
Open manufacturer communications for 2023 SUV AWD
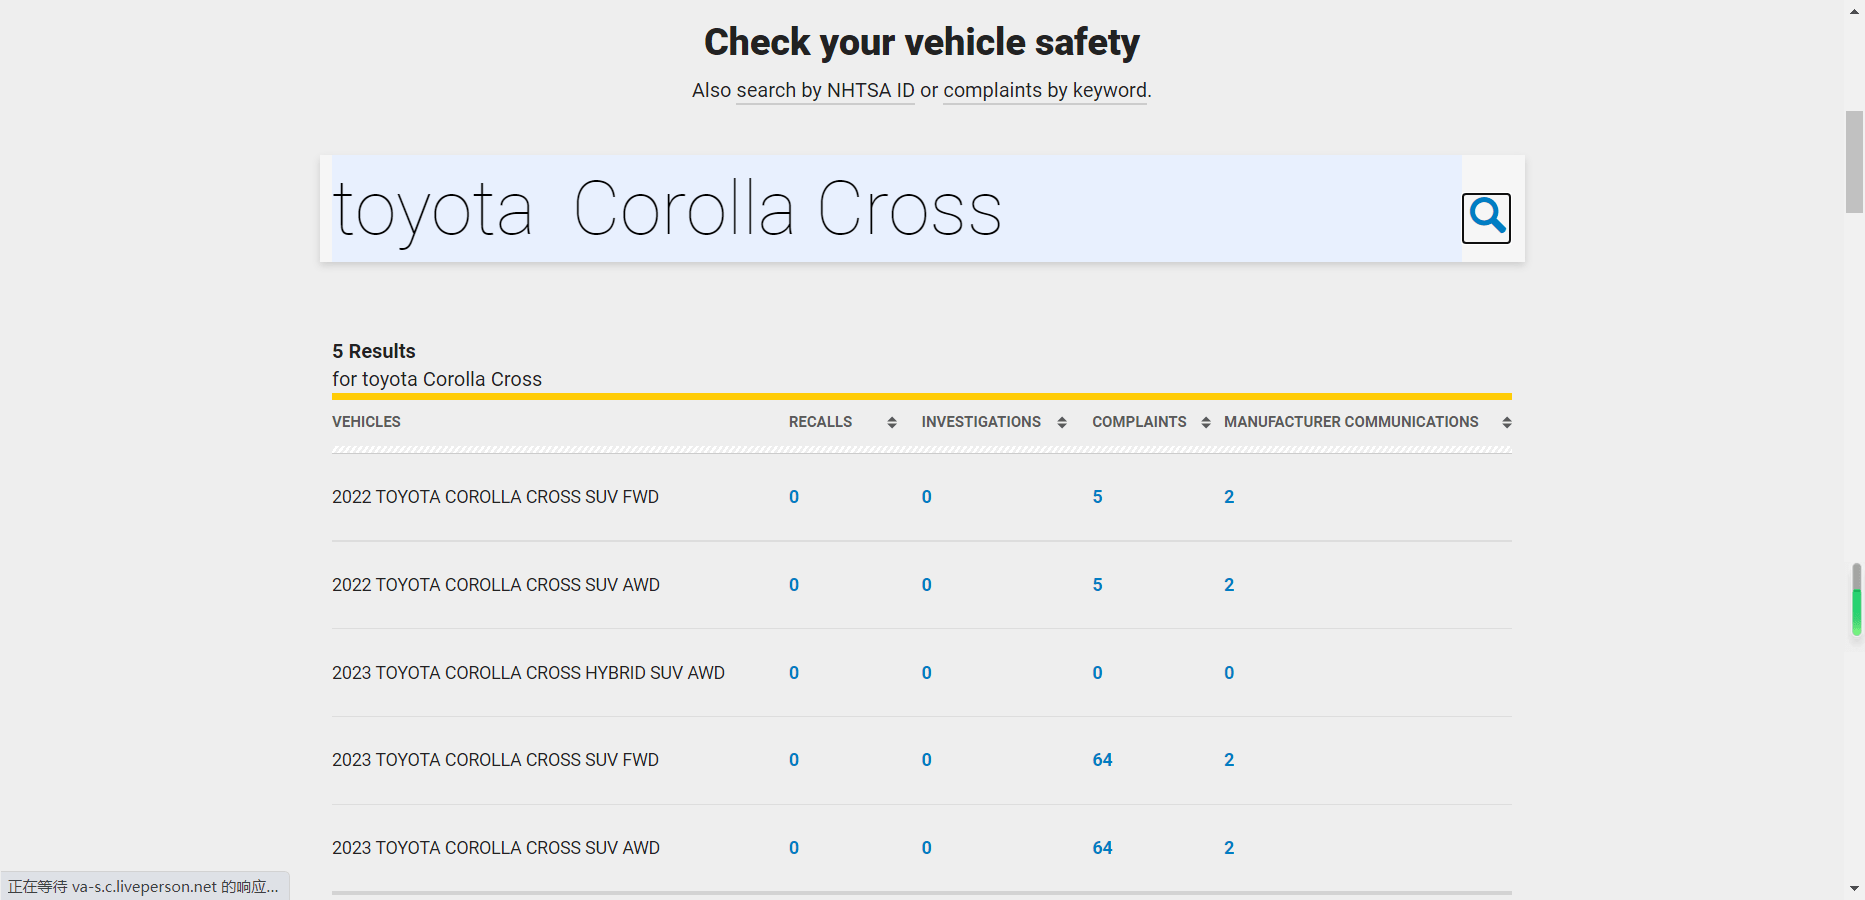pos(1229,848)
